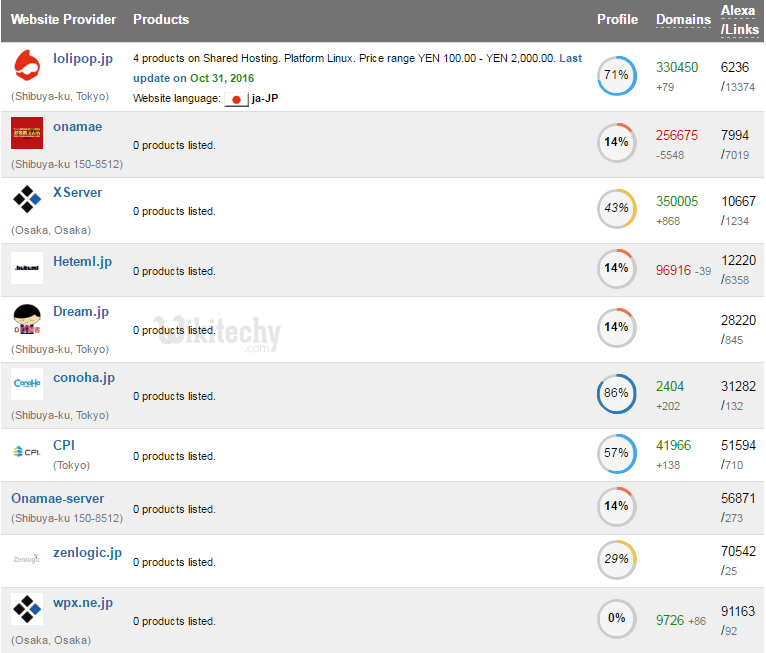
Task: Click the Profile column header
Action: [x=617, y=20]
